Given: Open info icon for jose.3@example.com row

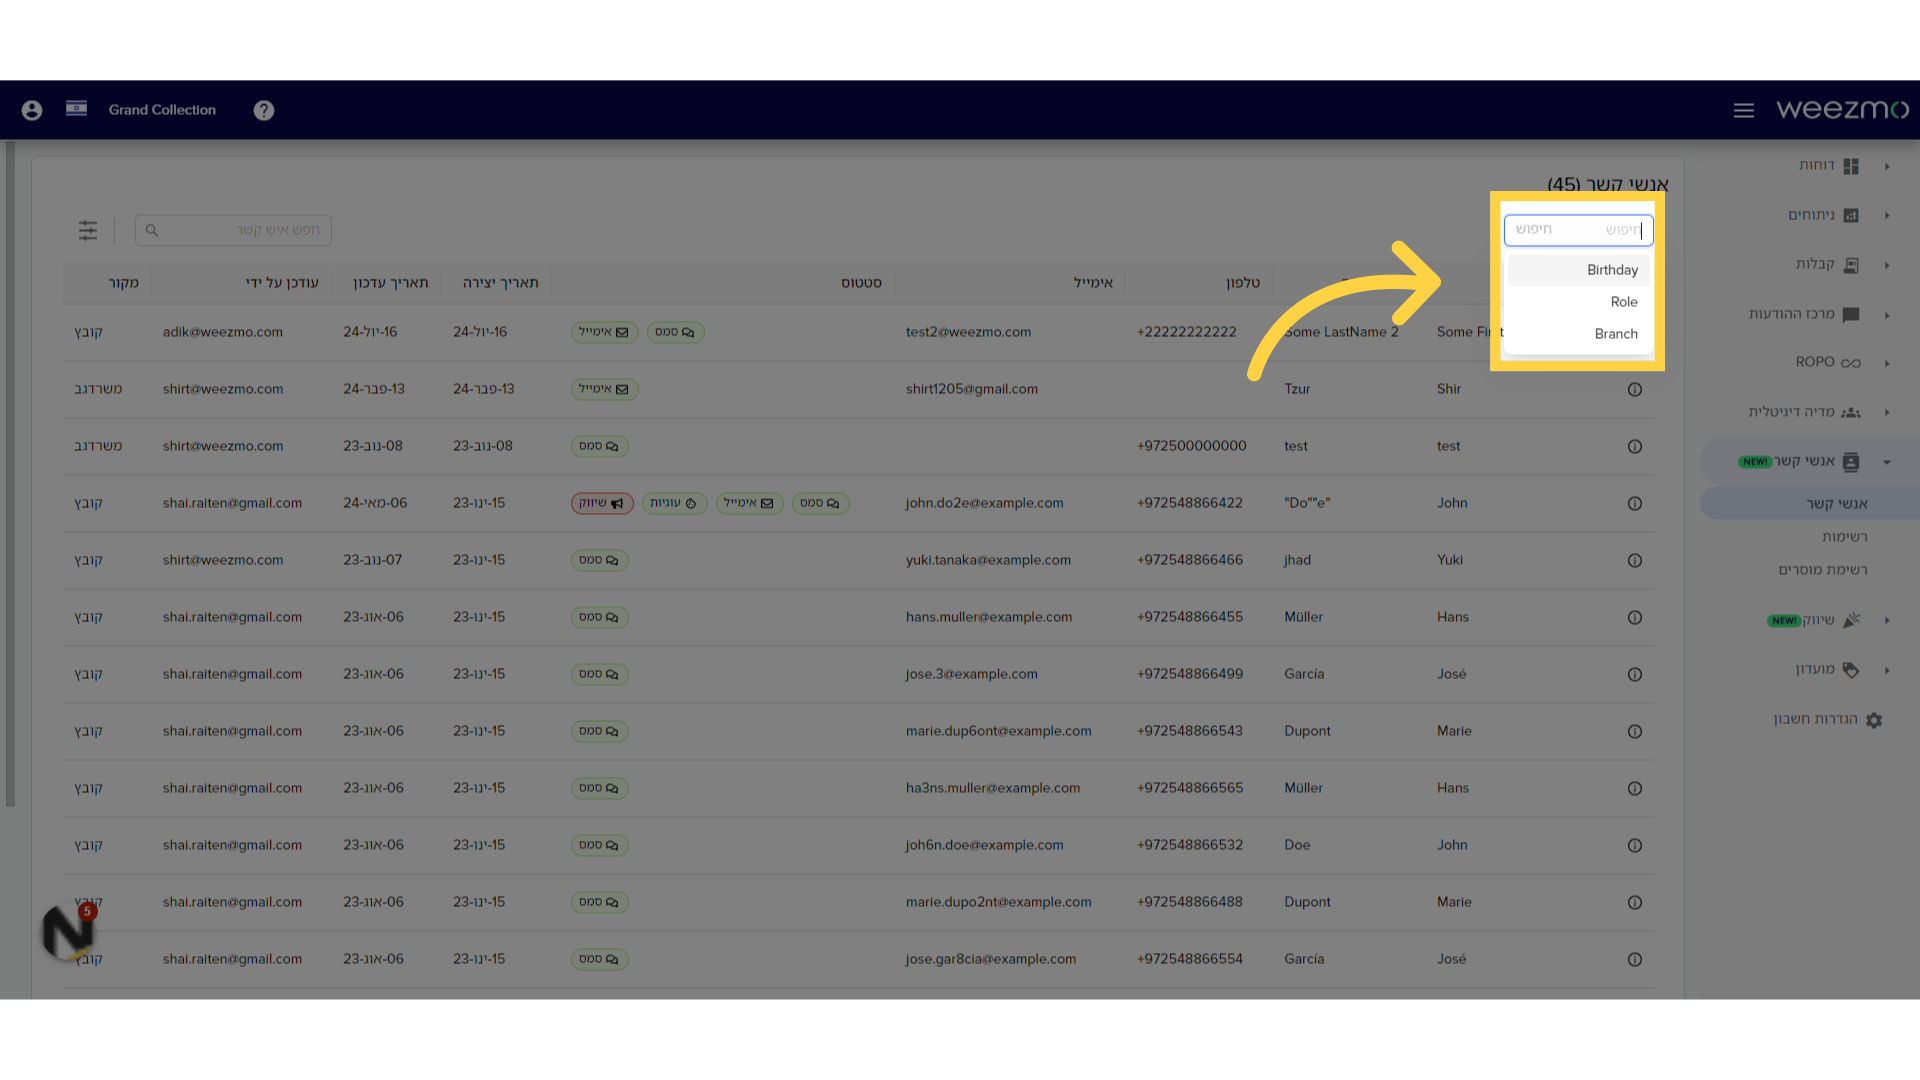Looking at the screenshot, I should (1635, 675).
